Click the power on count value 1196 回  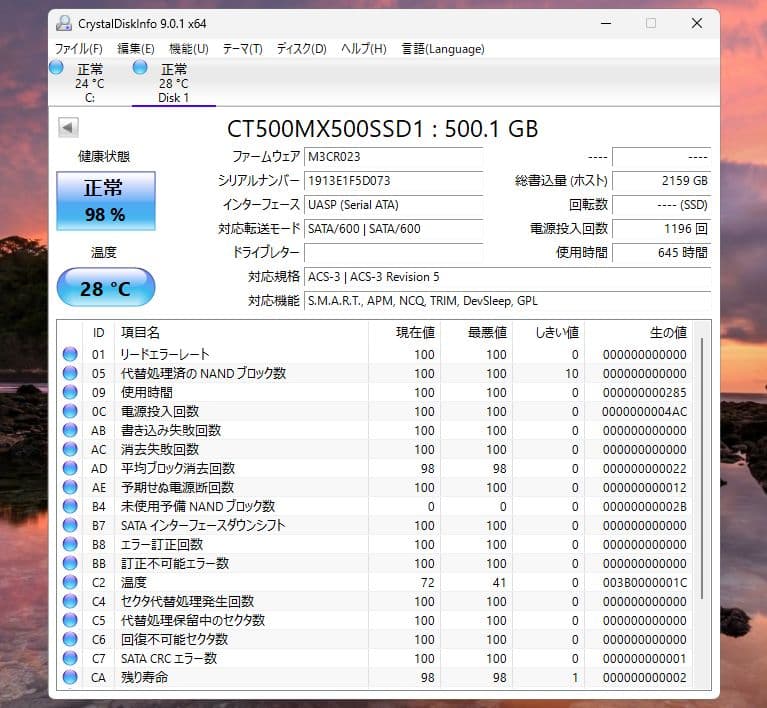[x=661, y=228]
